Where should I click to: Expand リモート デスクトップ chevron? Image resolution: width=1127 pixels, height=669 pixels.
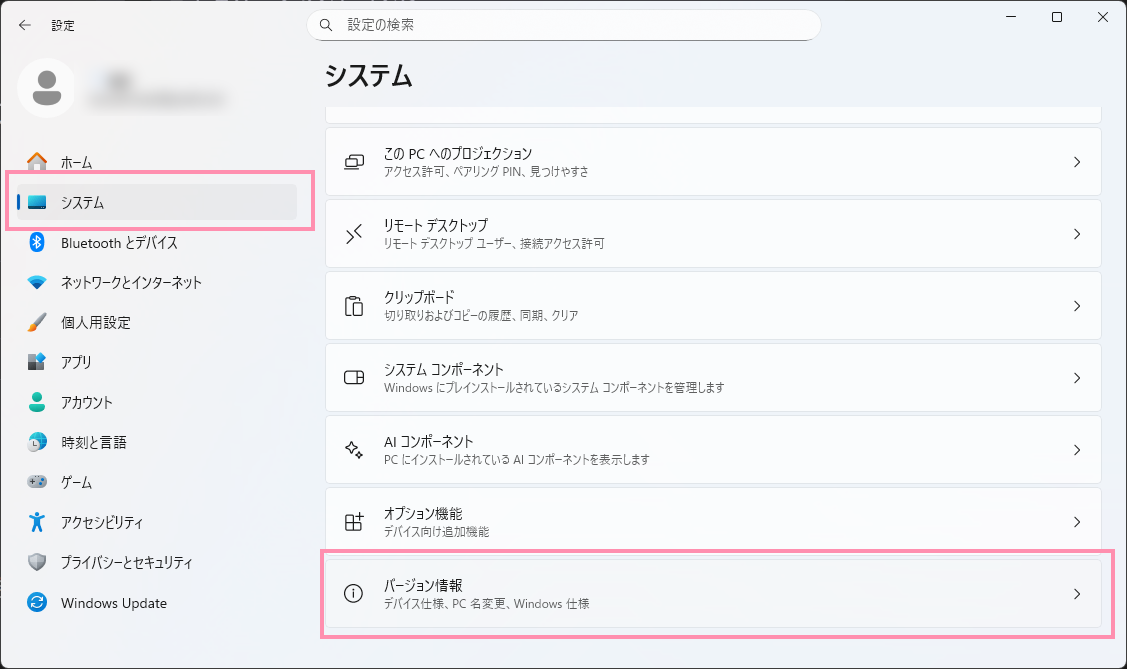click(x=1077, y=234)
